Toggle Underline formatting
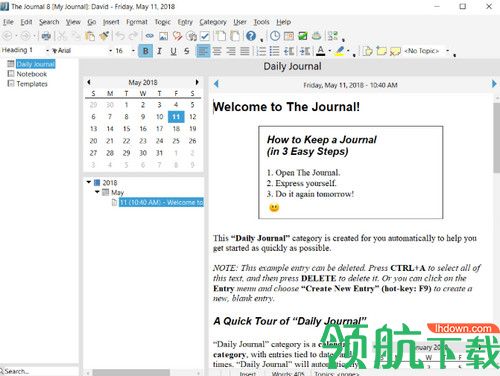500x376 pixels. pyautogui.click(x=173, y=51)
